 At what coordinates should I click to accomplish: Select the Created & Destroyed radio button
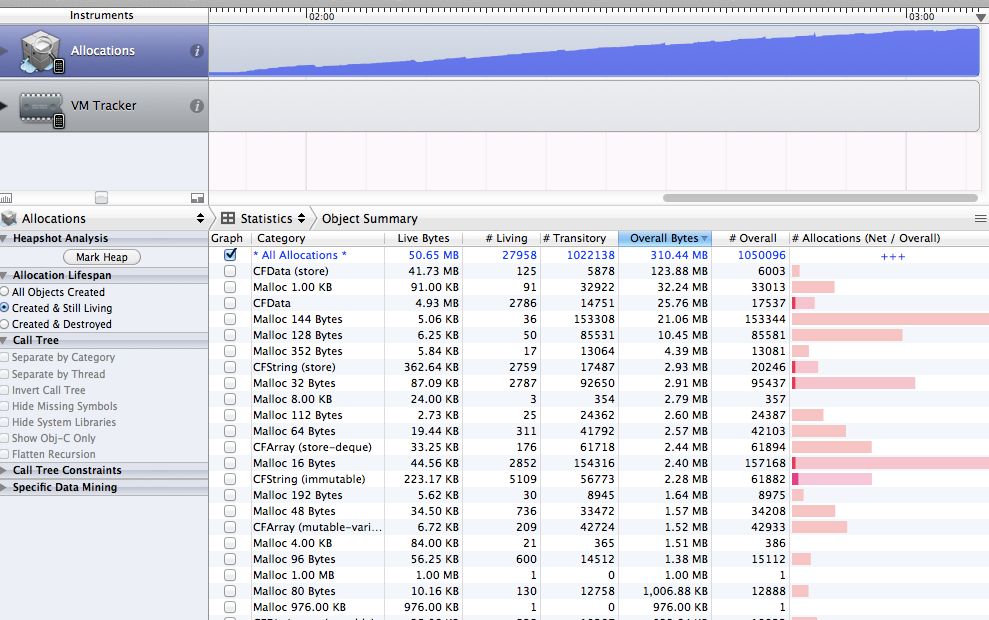(x=4, y=324)
